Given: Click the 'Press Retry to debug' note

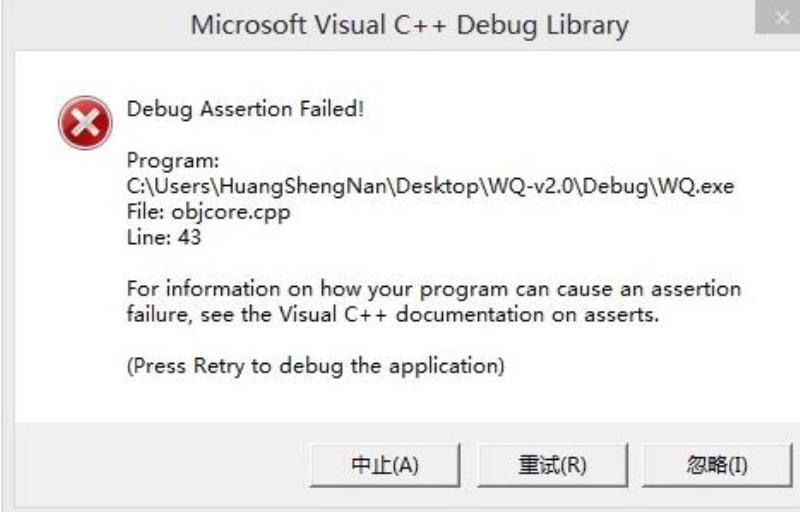Looking at the screenshot, I should pos(316,366).
